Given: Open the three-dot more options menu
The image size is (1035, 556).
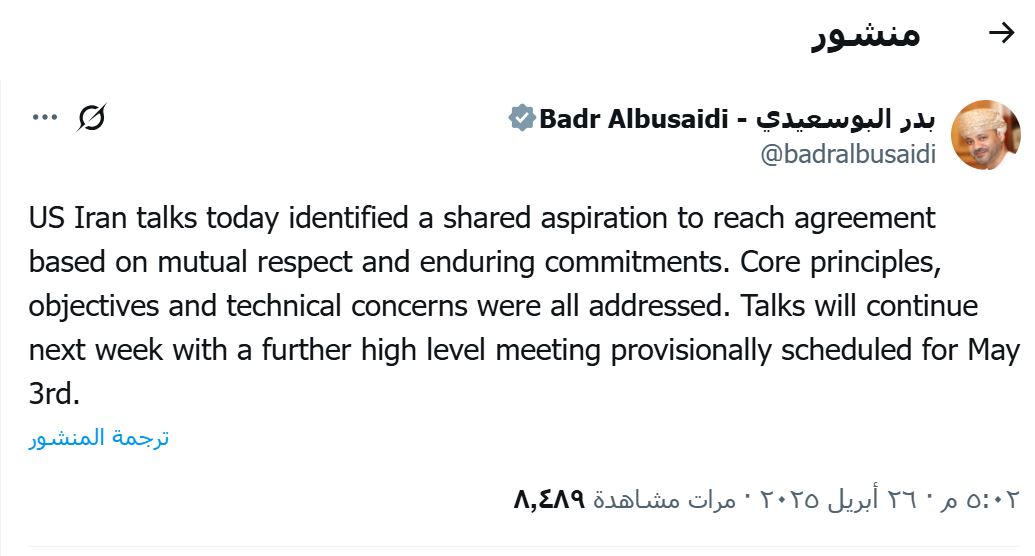Looking at the screenshot, I should coord(45,118).
